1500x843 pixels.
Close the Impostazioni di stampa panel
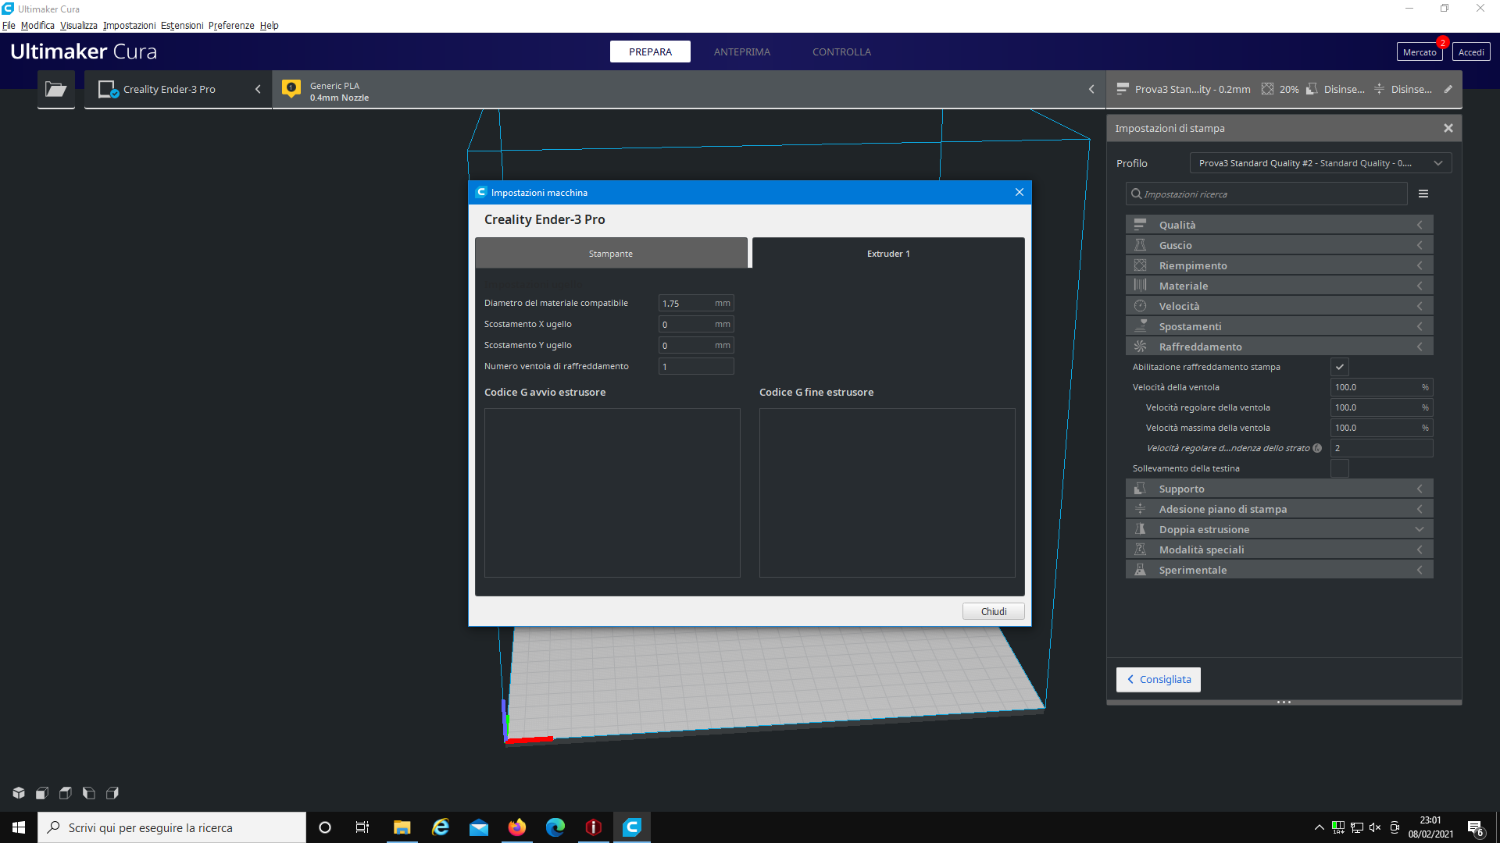1447,128
